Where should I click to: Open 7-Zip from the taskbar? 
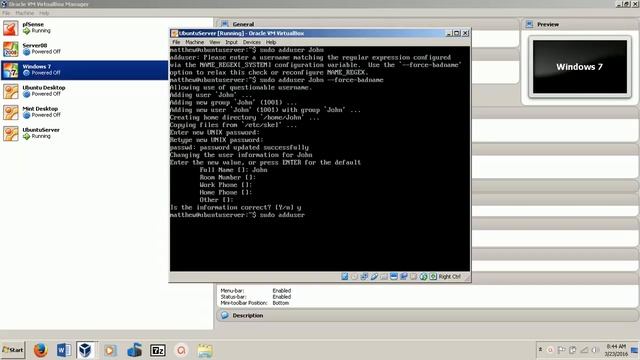(158, 350)
